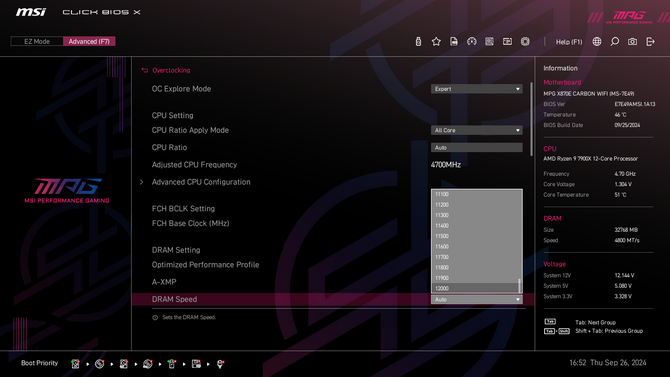Viewport: 670px width, 377px height.
Task: Open OC Explore Mode dropdown set to Expert
Action: [x=476, y=89]
